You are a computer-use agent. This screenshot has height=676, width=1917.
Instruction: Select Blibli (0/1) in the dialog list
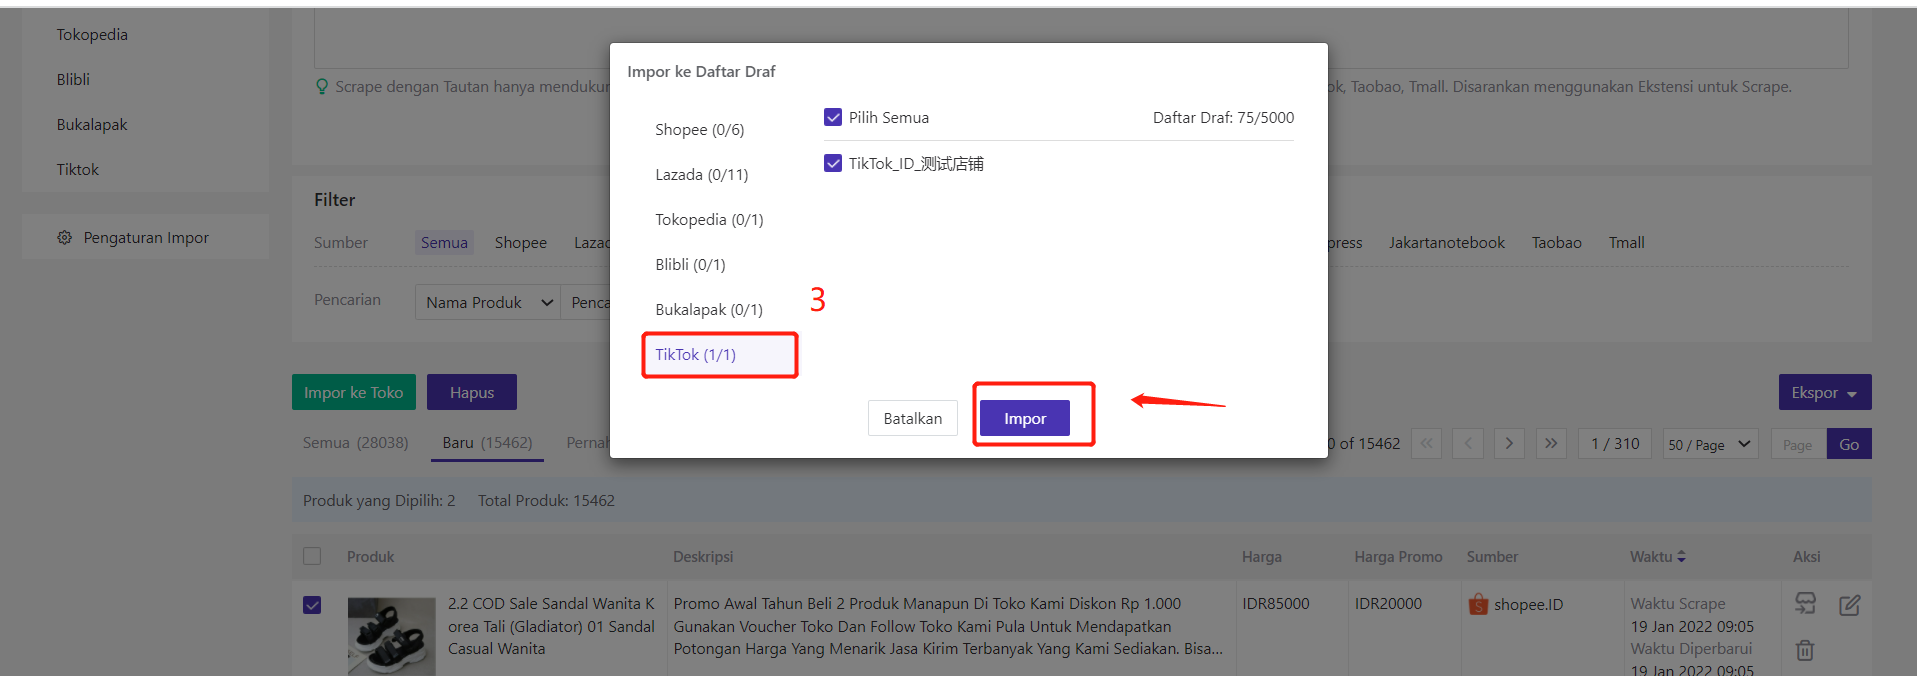click(x=690, y=265)
